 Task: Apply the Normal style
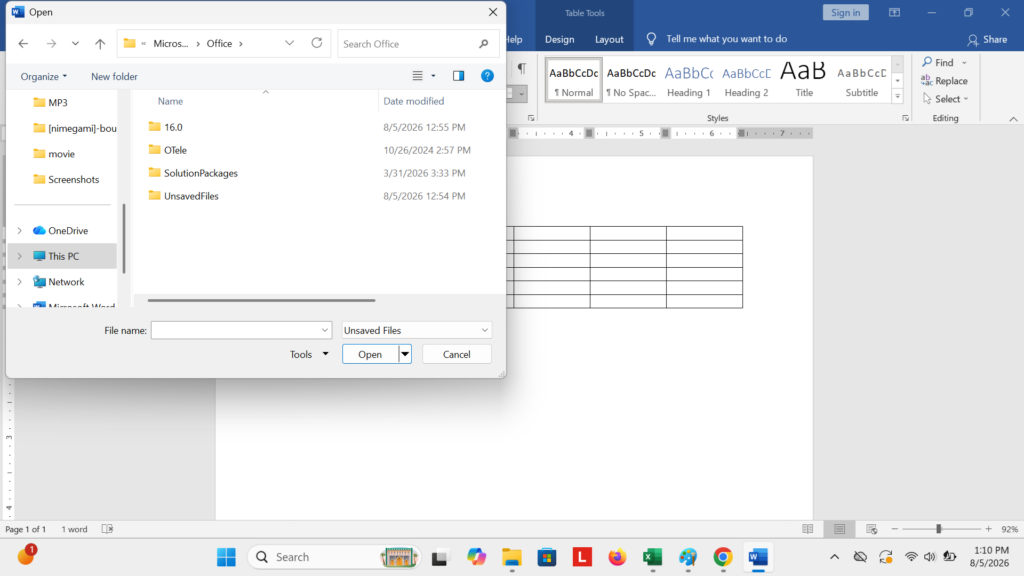coord(573,80)
